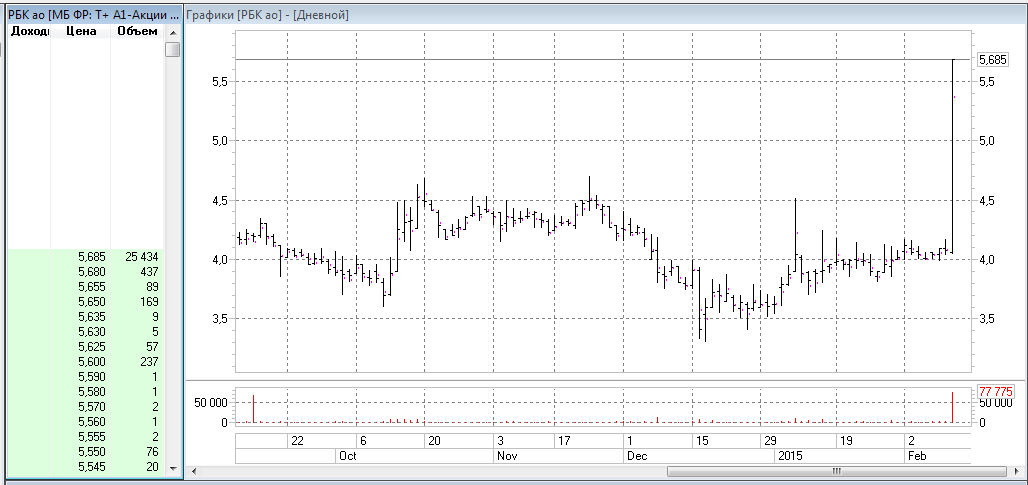Click the Oct month label on time axis

point(347,456)
